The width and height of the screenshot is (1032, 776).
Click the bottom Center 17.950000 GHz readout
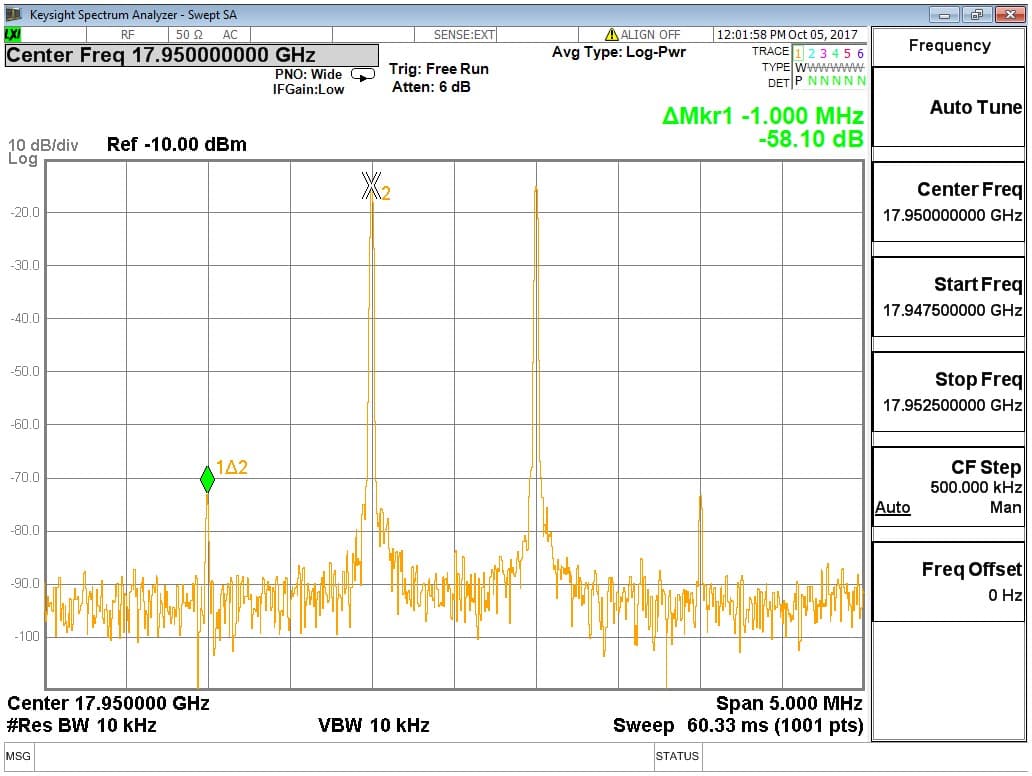pos(109,703)
